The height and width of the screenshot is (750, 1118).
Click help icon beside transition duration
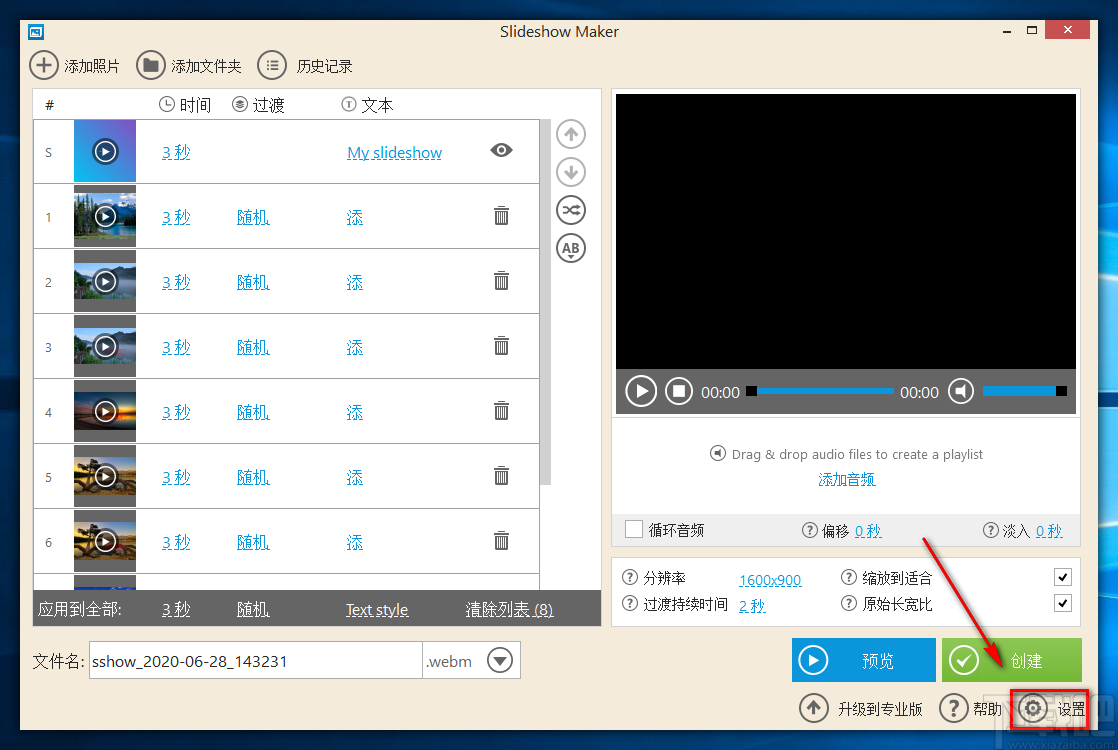point(630,603)
